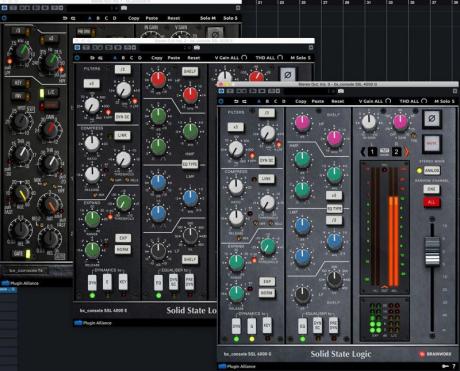Click compressor ratio knob in front window

point(236,187)
